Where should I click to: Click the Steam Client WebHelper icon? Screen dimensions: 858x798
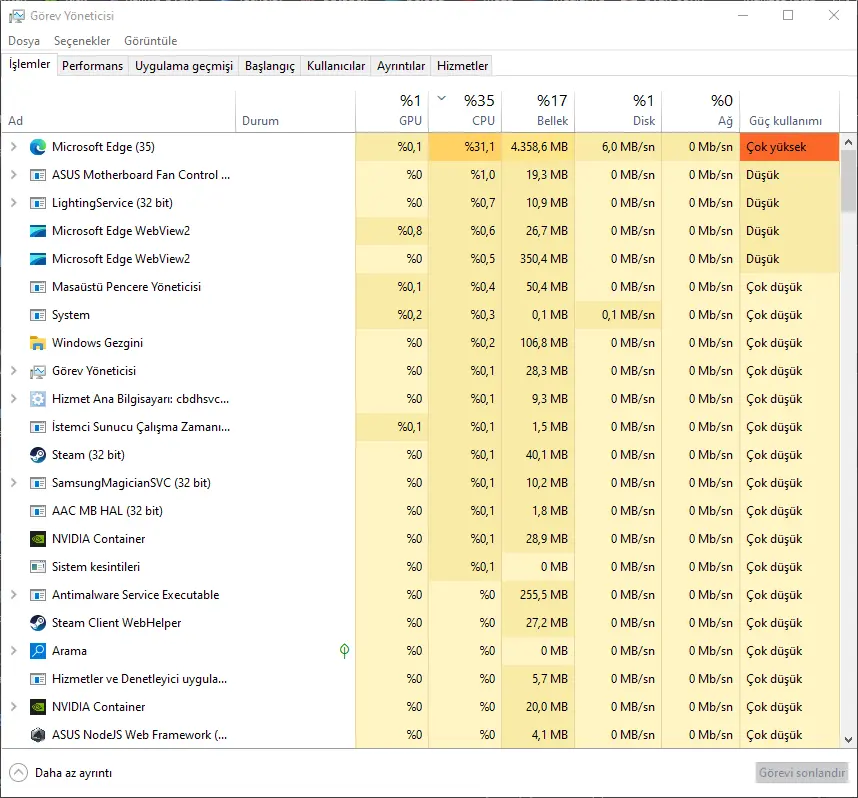[38, 623]
